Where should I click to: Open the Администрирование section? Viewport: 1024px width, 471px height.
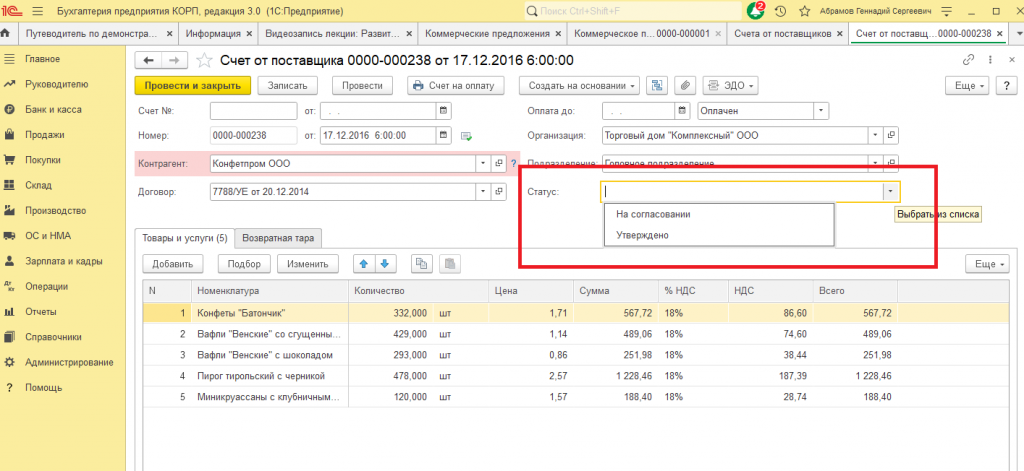pos(69,362)
